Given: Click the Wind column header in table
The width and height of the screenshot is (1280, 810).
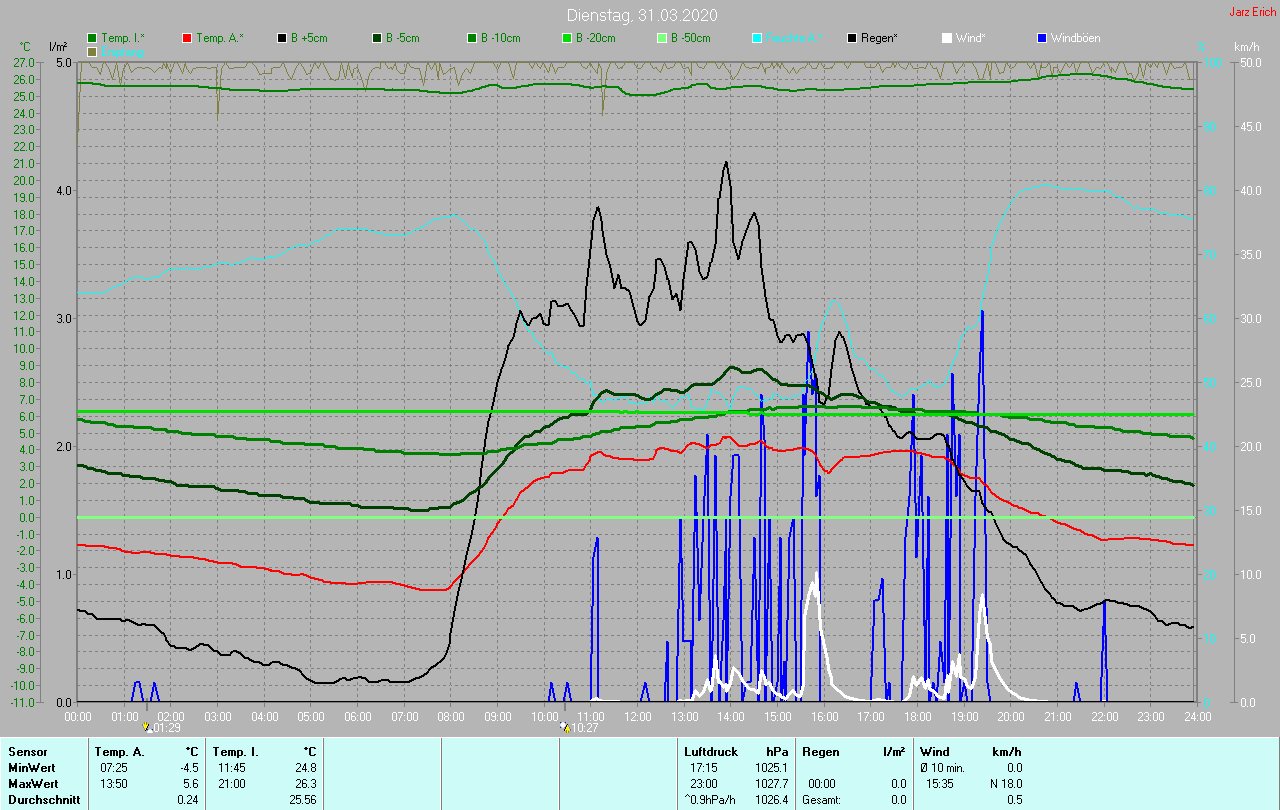Looking at the screenshot, I should (934, 751).
